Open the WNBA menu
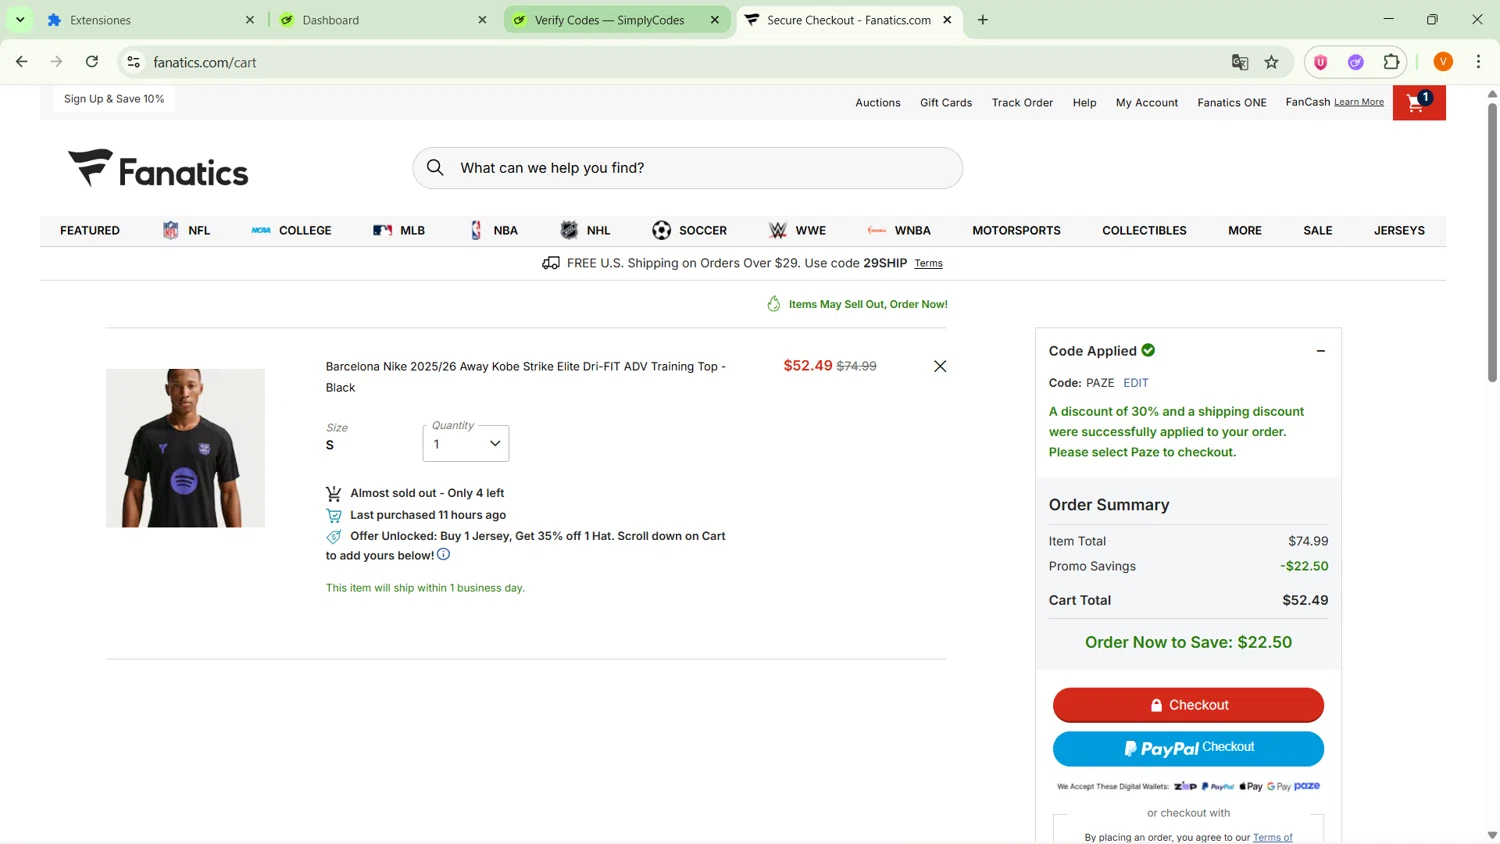The height and width of the screenshot is (844, 1500). [x=899, y=231]
